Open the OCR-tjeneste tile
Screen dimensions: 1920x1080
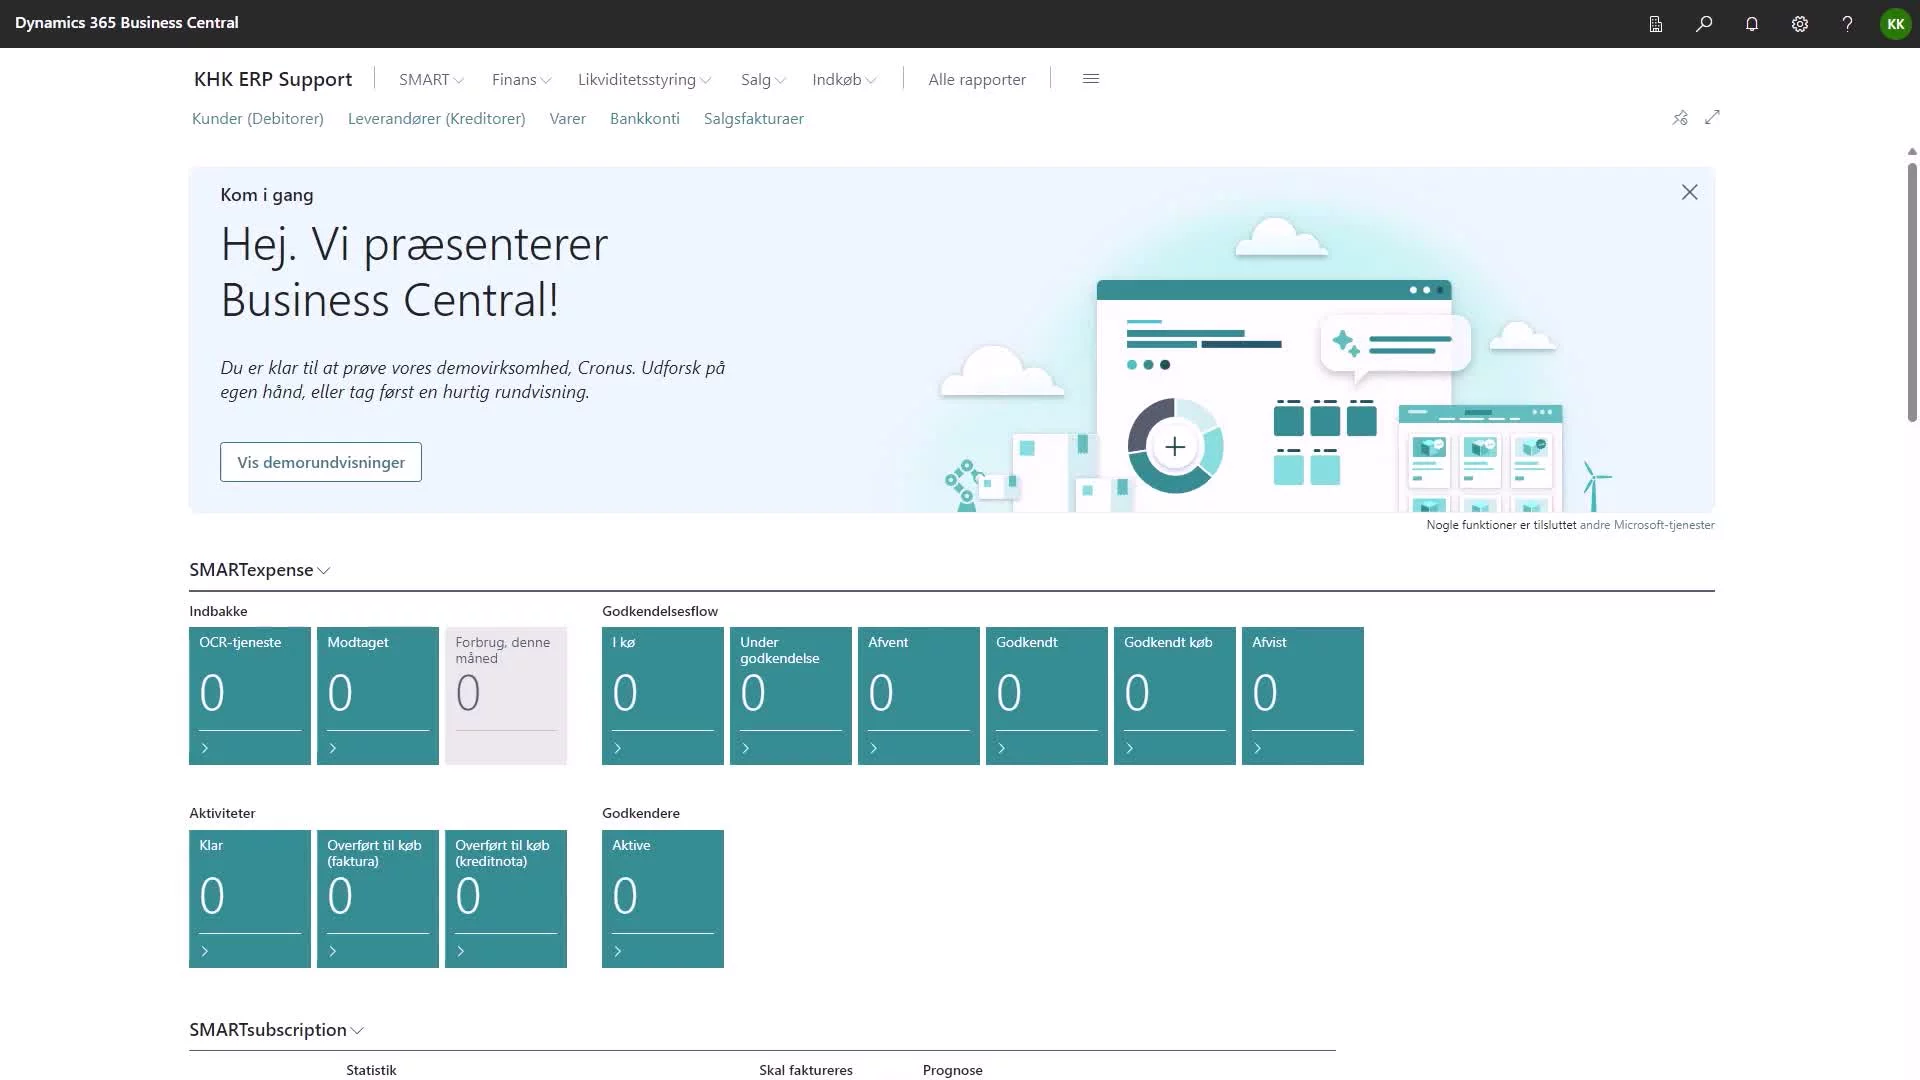click(x=250, y=696)
